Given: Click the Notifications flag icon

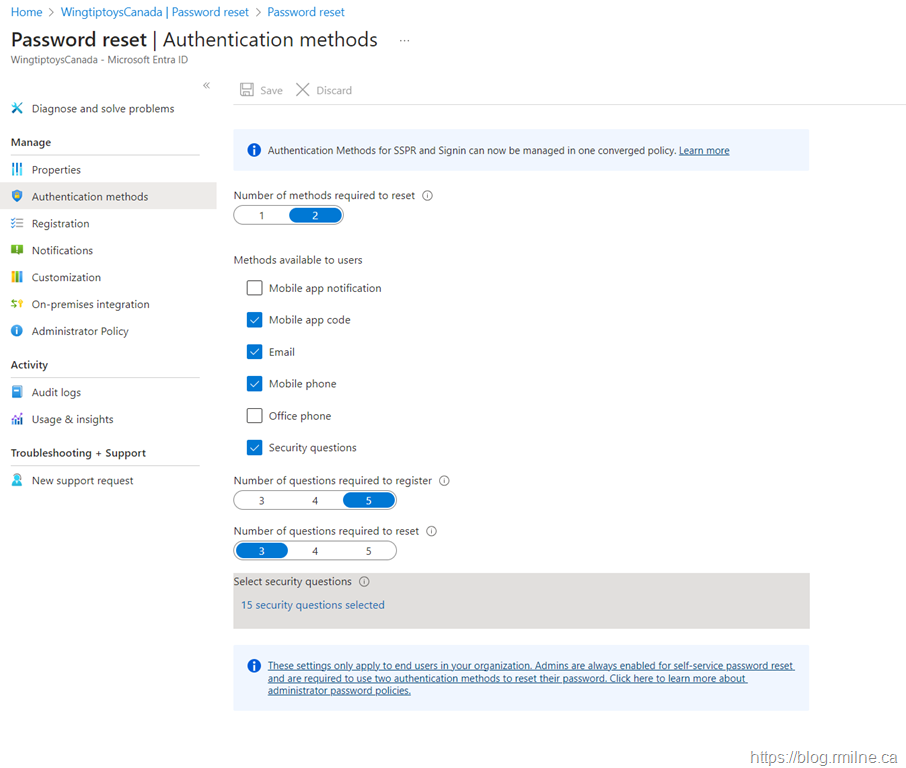Looking at the screenshot, I should coord(17,250).
